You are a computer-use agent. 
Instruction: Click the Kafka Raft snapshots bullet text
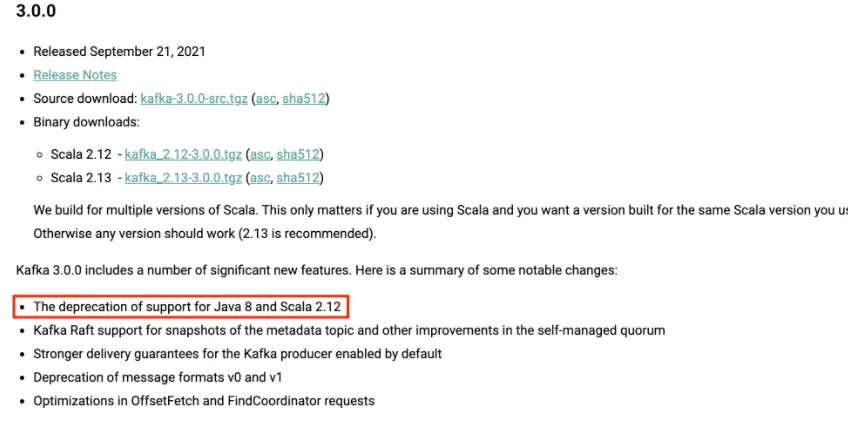(349, 330)
